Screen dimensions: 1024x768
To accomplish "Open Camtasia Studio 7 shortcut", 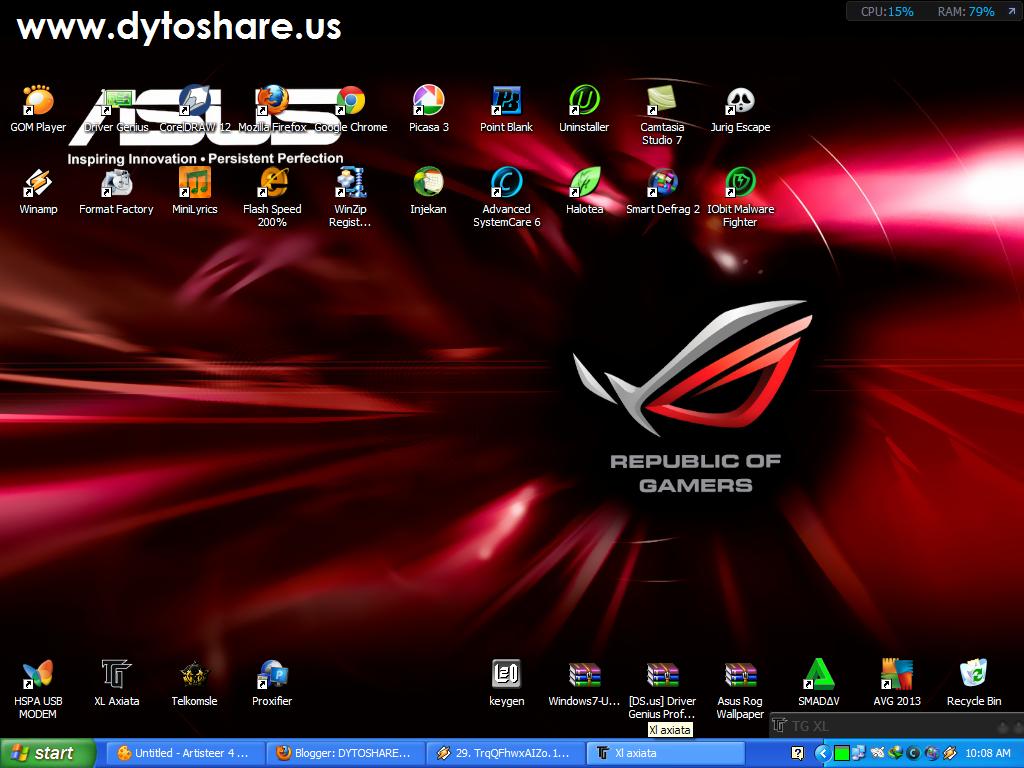I will [662, 115].
